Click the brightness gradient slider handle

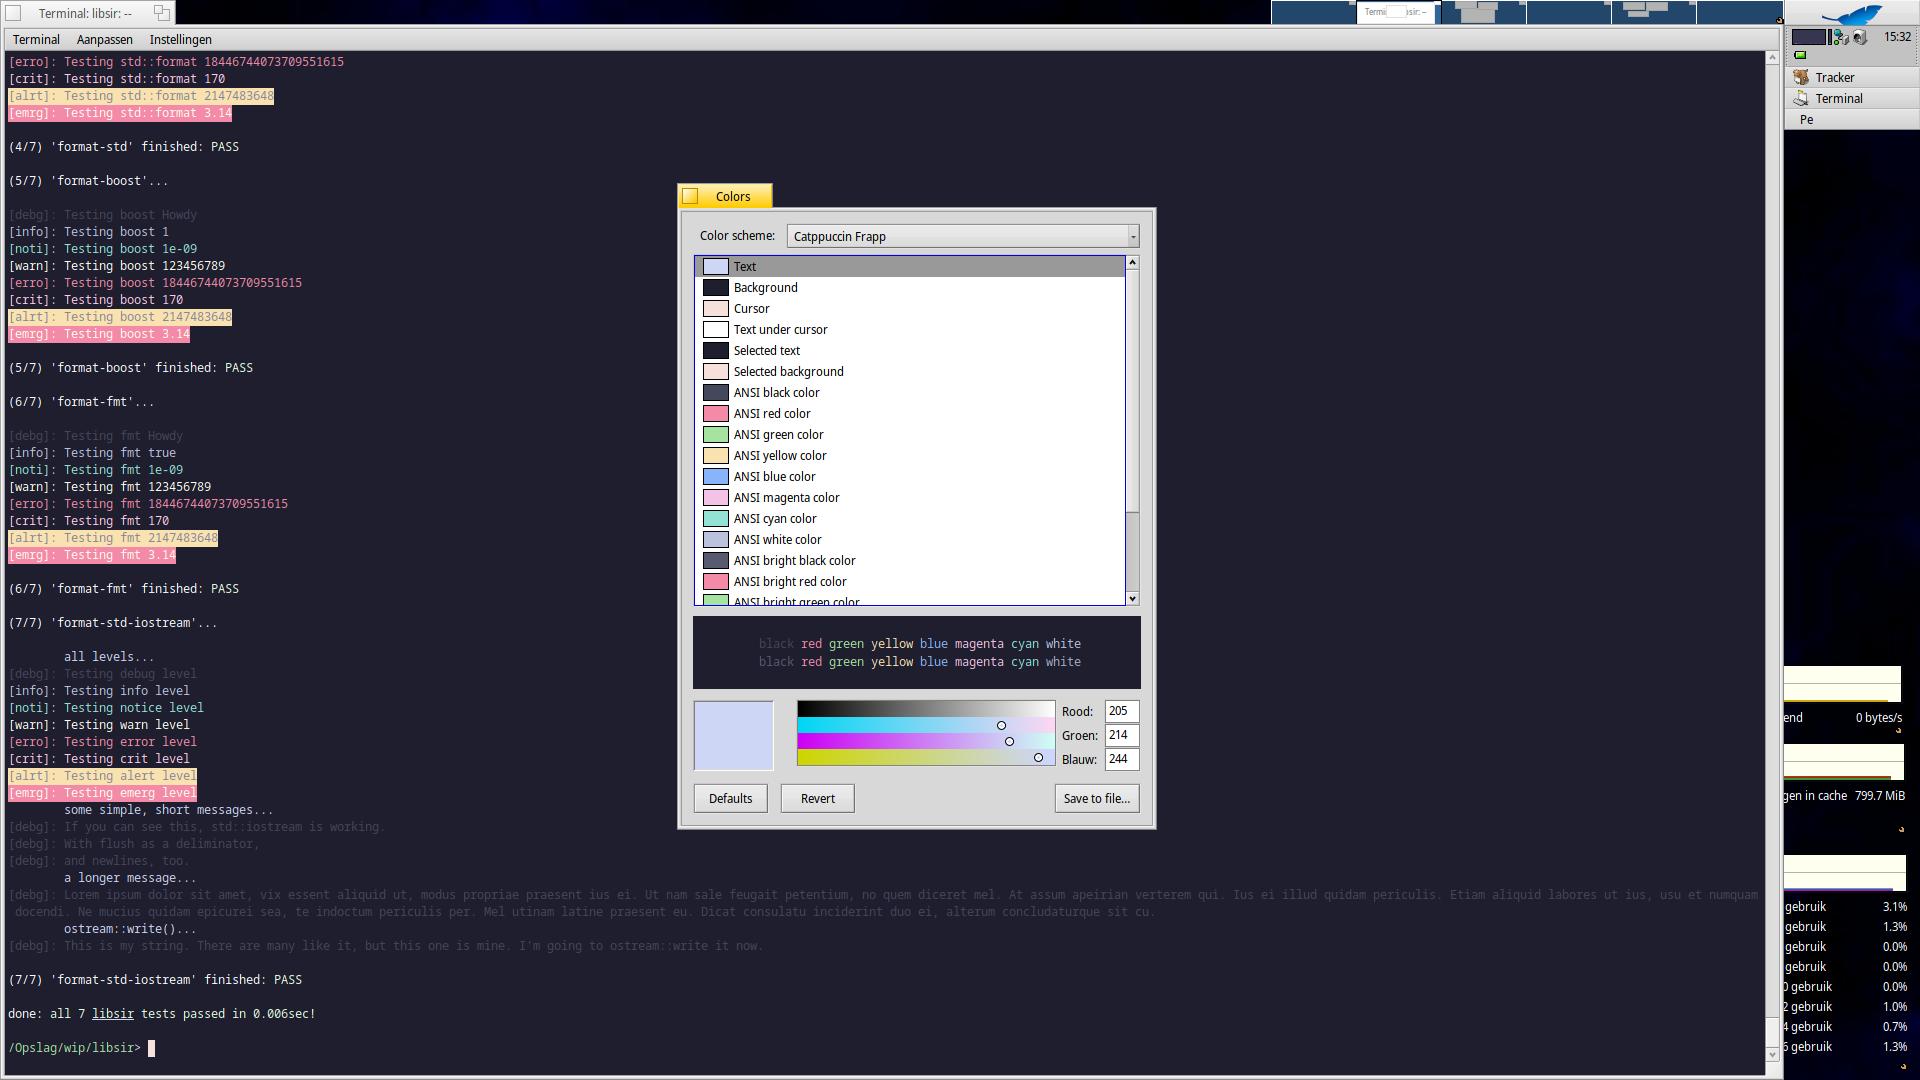tap(1001, 724)
